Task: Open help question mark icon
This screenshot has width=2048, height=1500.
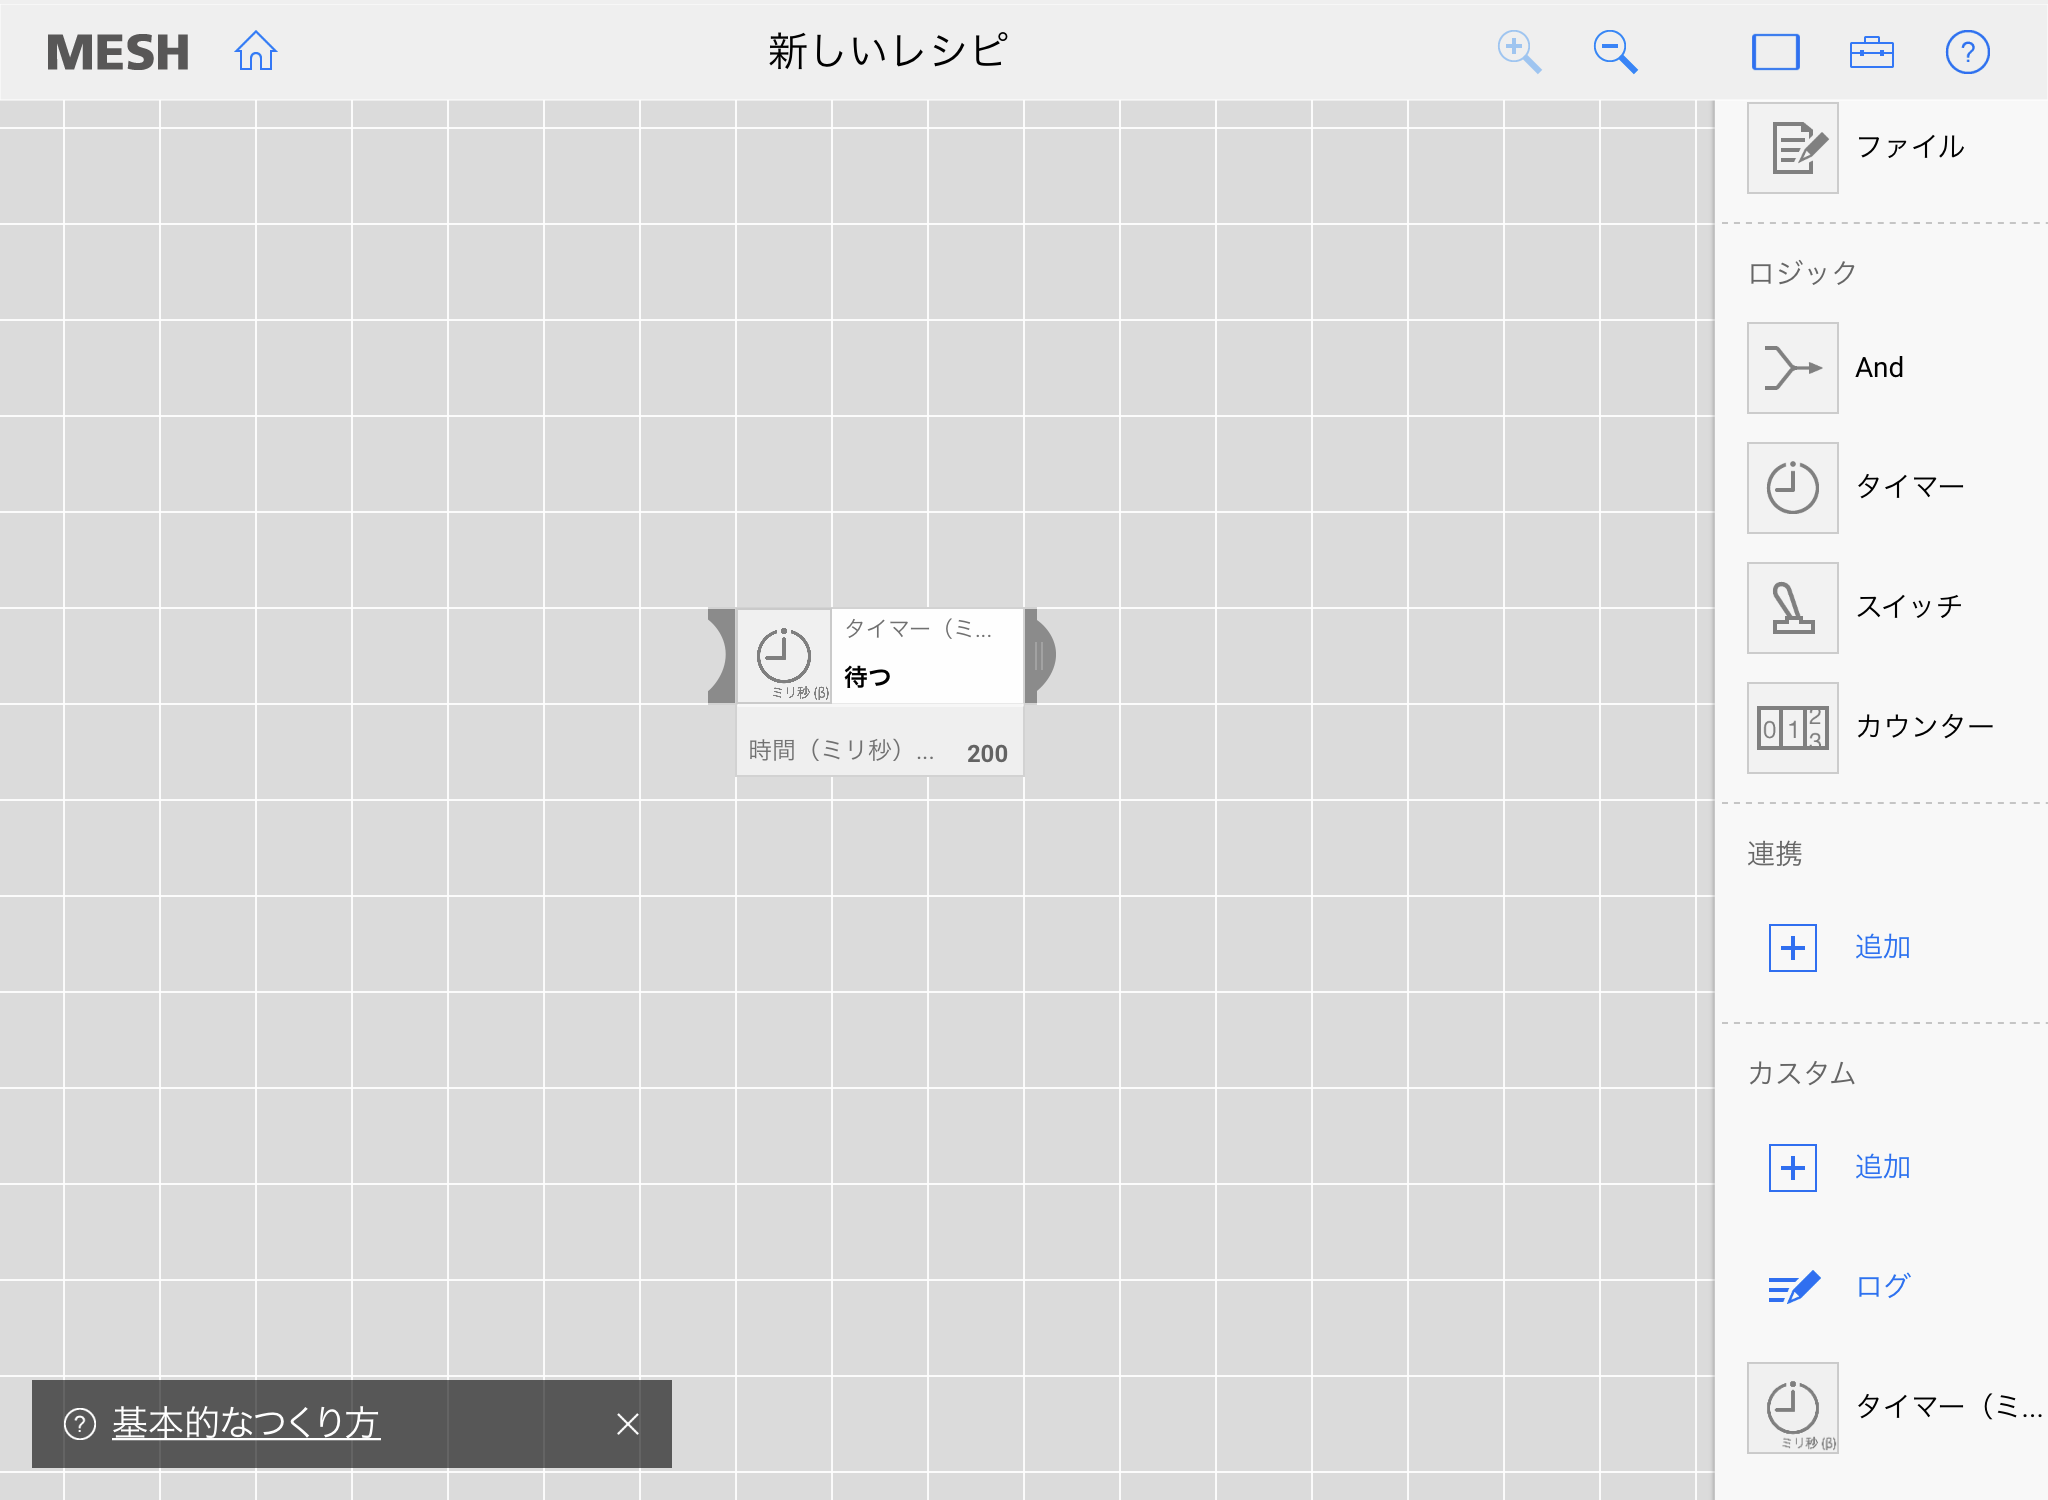Action: point(1968,52)
